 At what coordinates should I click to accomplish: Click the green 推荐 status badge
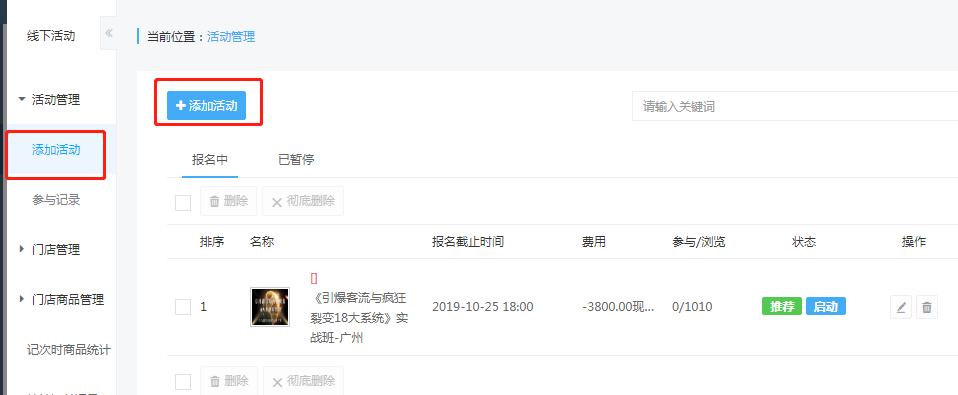click(x=781, y=306)
